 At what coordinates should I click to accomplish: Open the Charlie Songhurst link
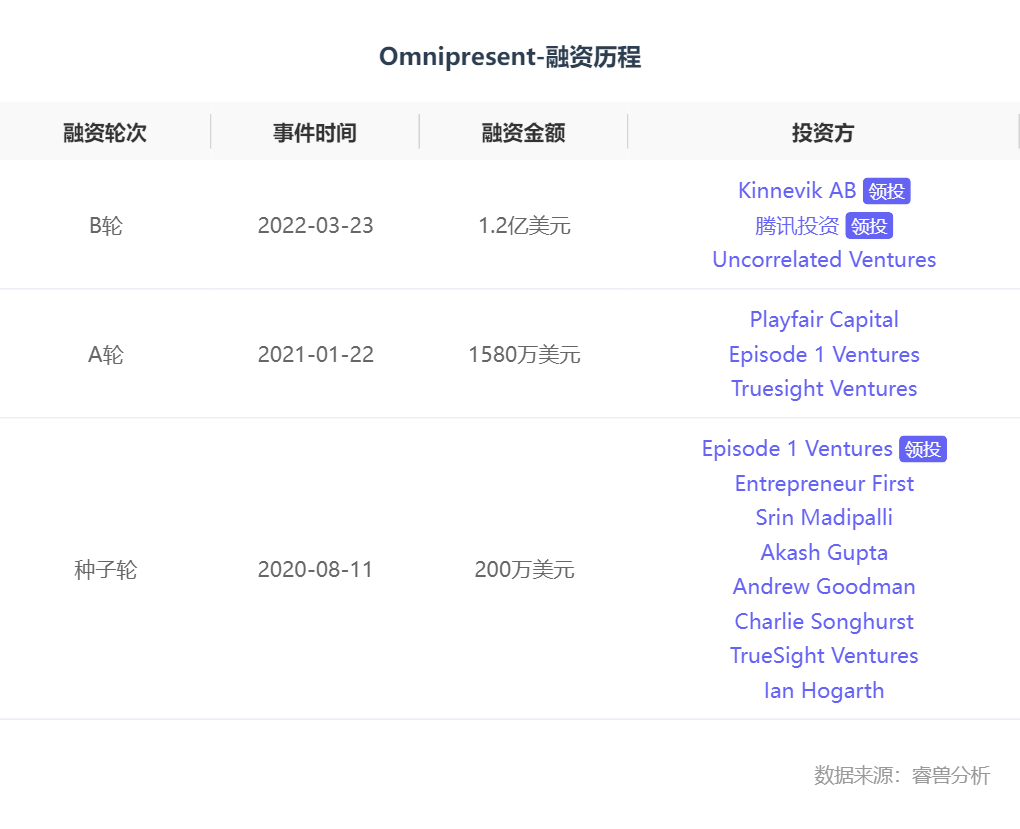[824, 621]
